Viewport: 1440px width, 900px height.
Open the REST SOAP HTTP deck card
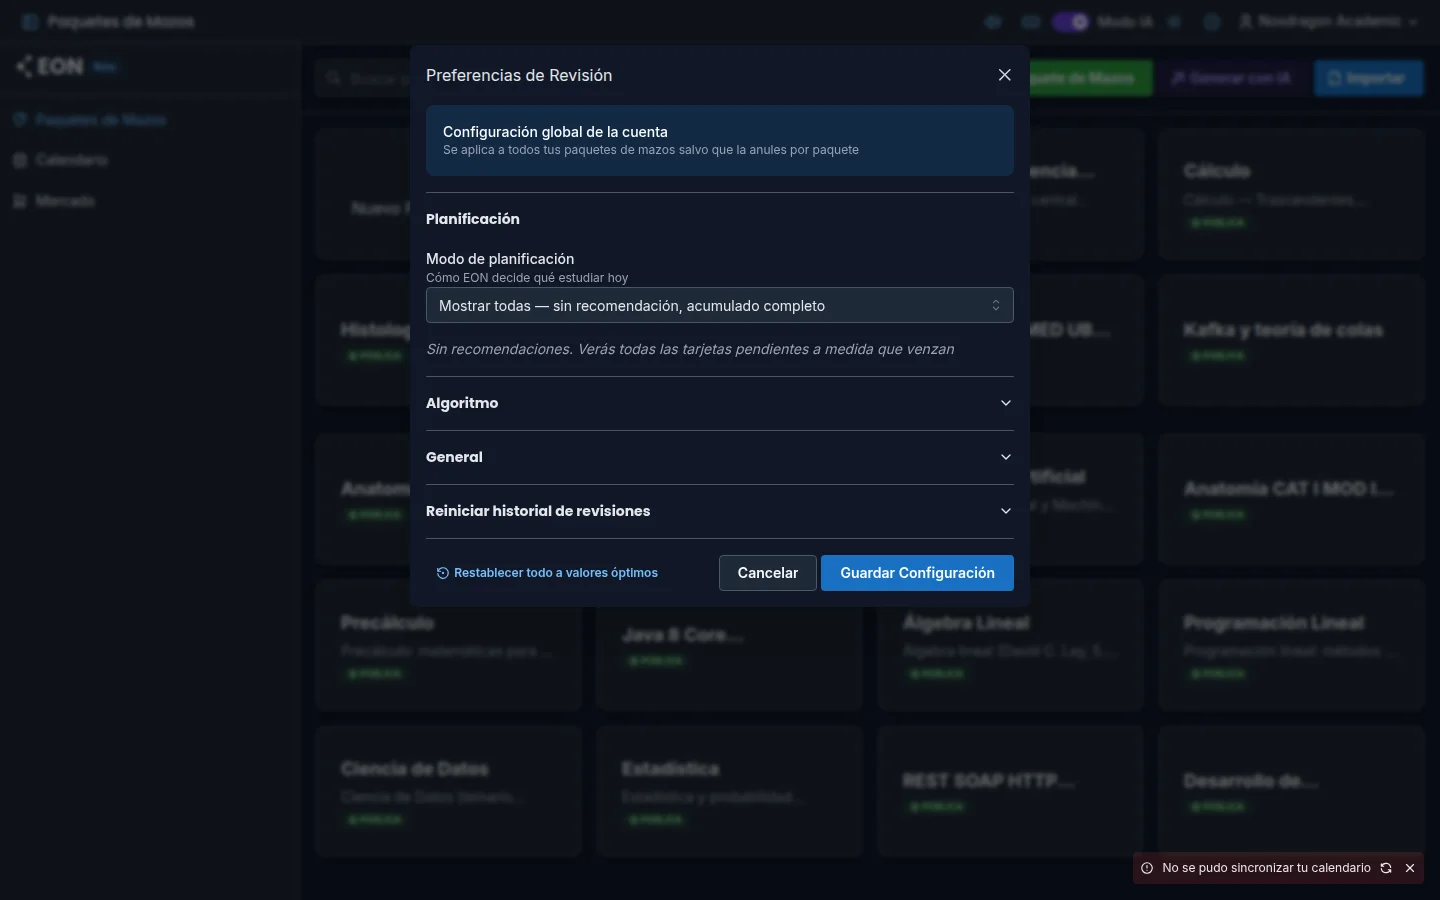(1010, 791)
